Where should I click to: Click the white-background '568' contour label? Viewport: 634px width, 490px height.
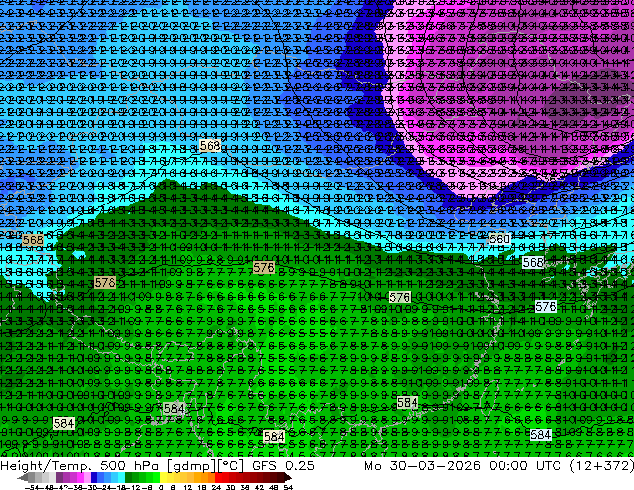coord(533,262)
